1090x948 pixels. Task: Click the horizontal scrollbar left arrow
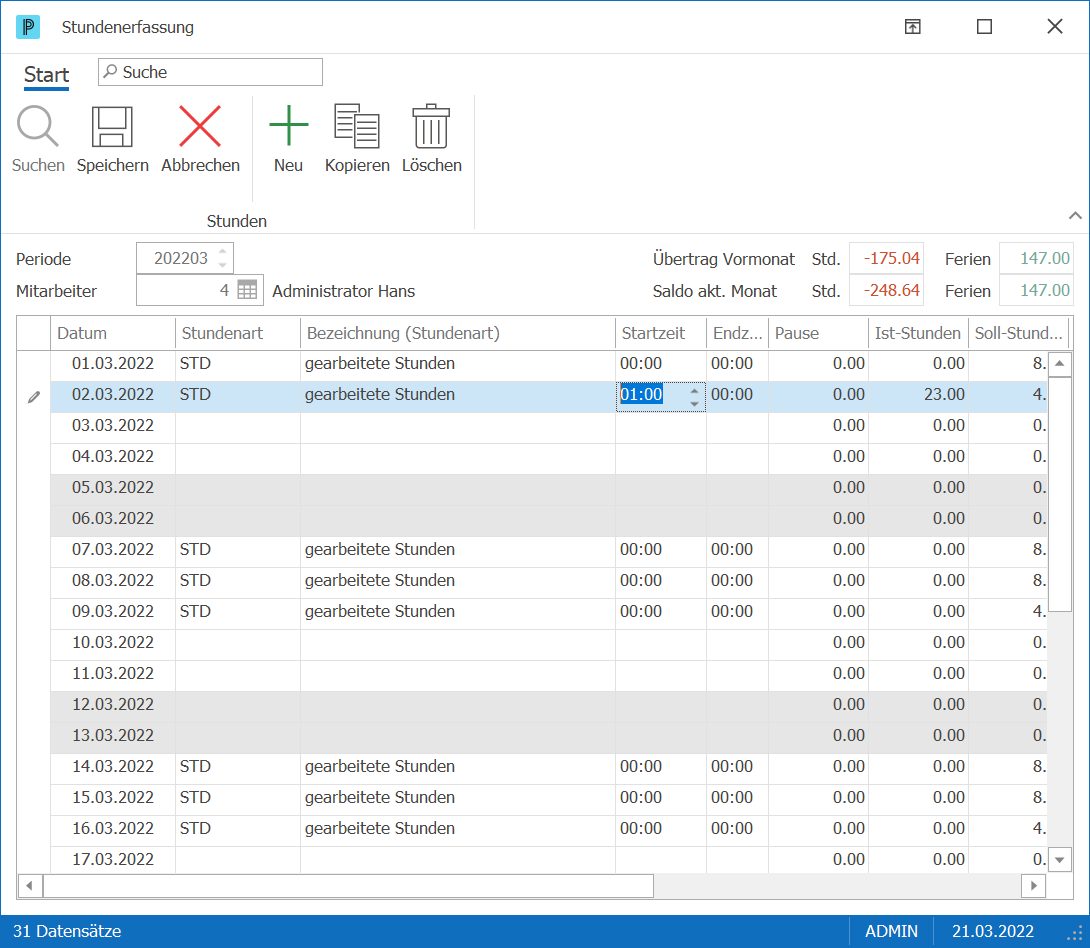[x=29, y=885]
